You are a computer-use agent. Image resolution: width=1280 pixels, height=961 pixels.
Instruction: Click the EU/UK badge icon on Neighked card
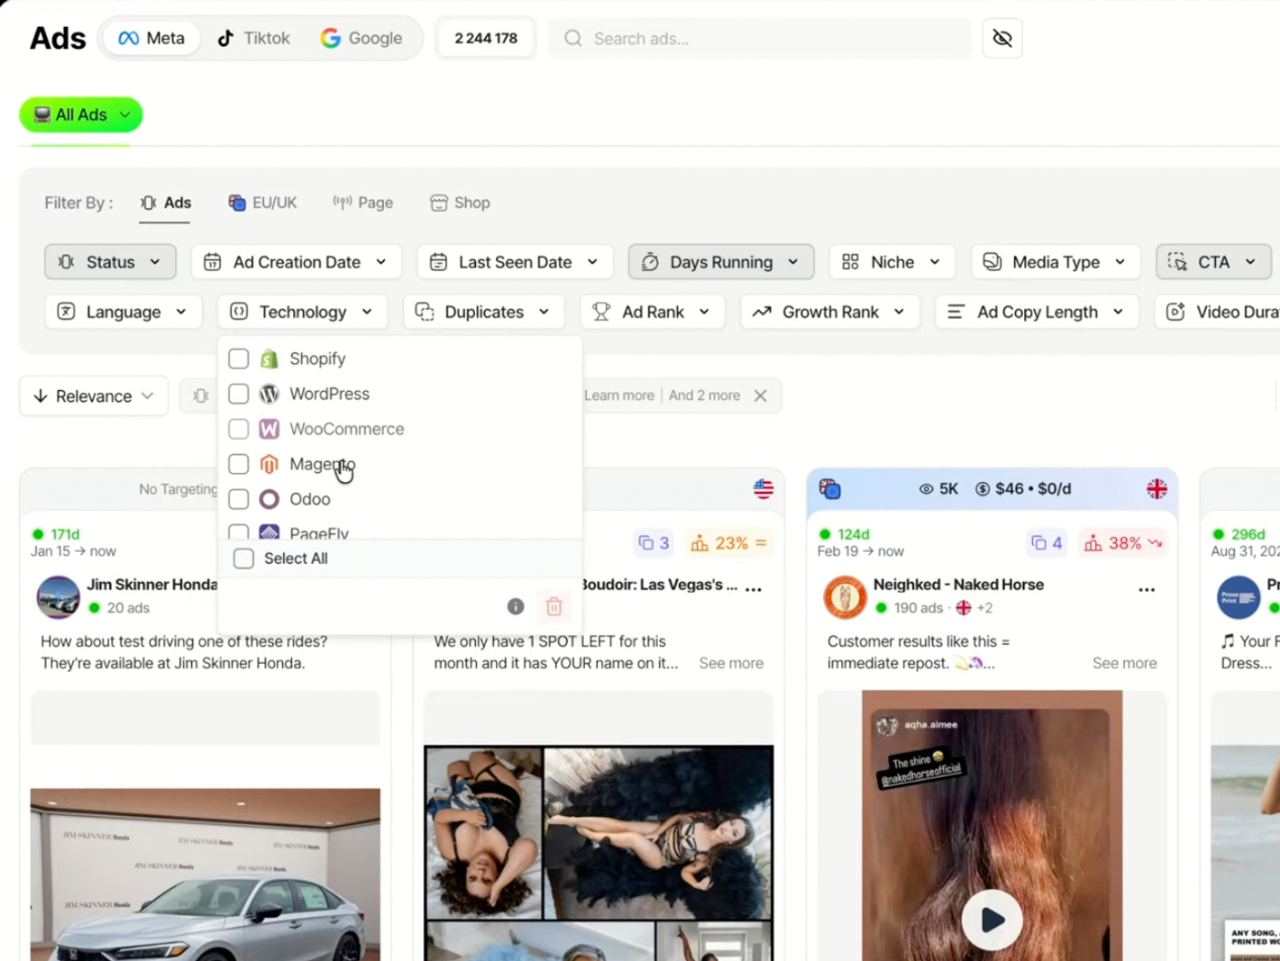(x=830, y=489)
